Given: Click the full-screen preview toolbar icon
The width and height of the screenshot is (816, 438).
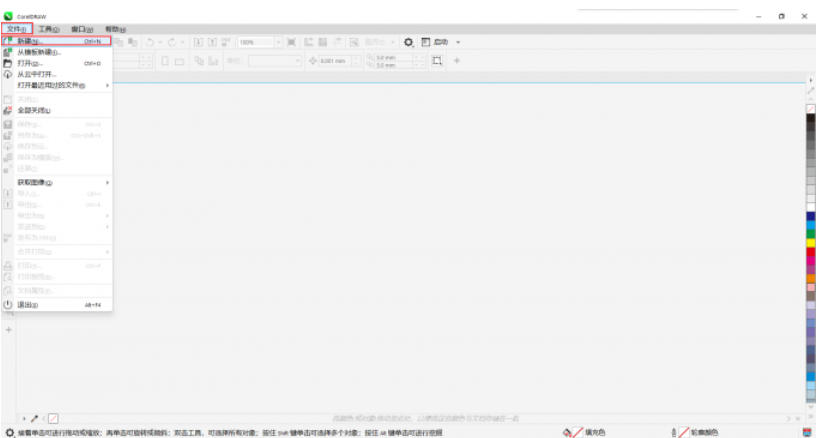Looking at the screenshot, I should tap(291, 42).
